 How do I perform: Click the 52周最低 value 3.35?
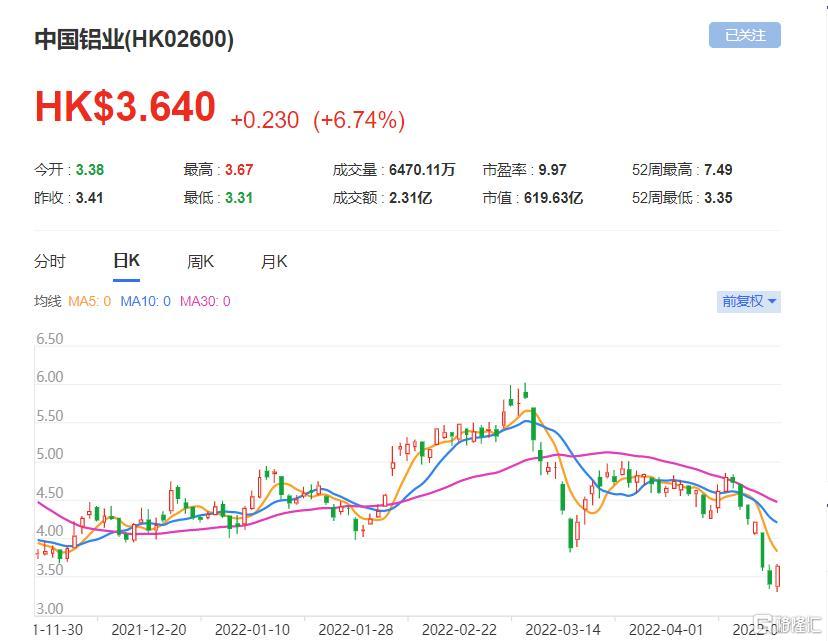coord(718,198)
